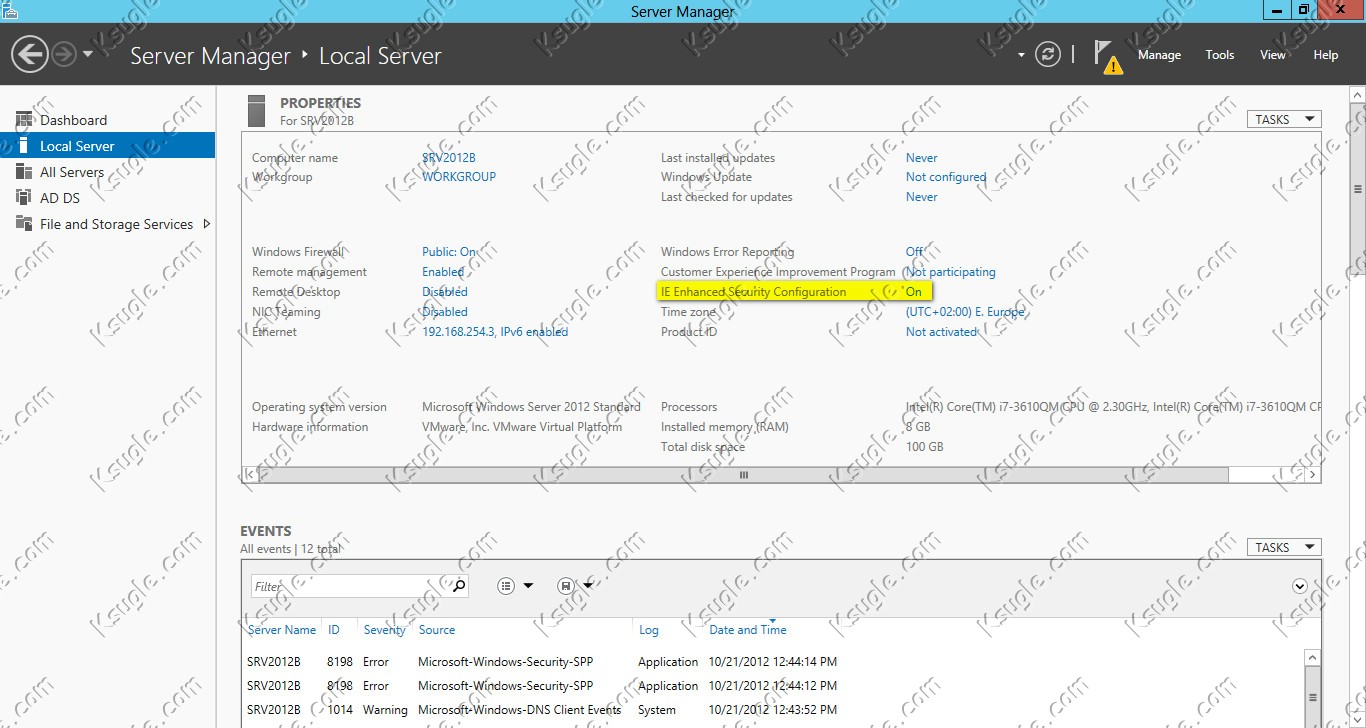
Task: Click the Properties horizontal scrollbar
Action: tap(744, 475)
